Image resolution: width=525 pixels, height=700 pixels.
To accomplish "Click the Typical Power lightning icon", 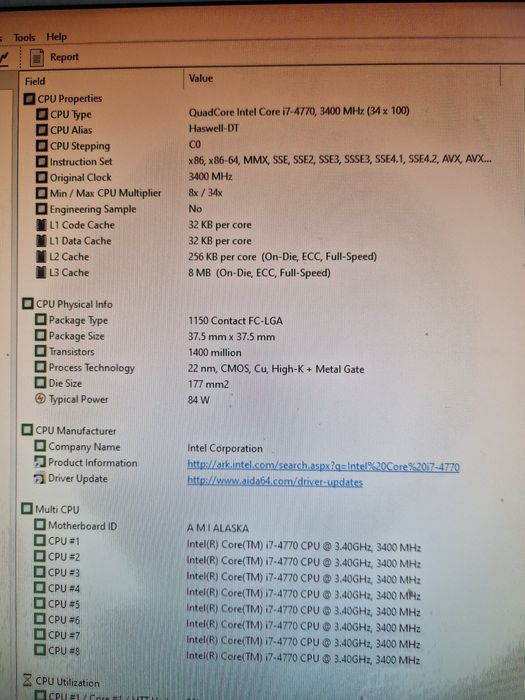I will click(x=40, y=399).
